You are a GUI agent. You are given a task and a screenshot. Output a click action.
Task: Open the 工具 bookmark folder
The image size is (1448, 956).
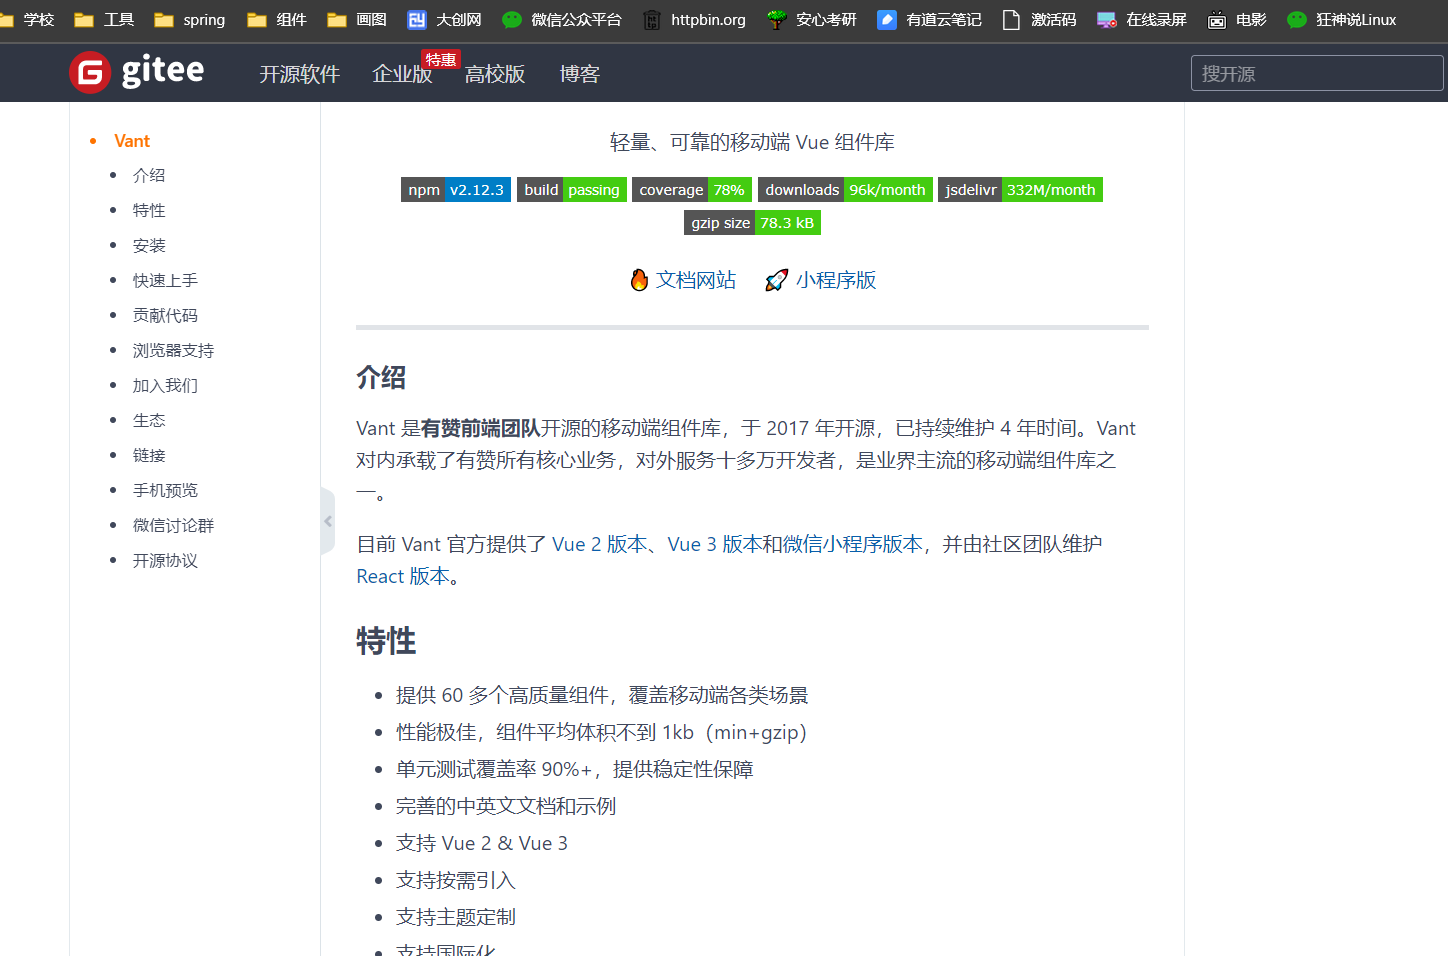105,20
